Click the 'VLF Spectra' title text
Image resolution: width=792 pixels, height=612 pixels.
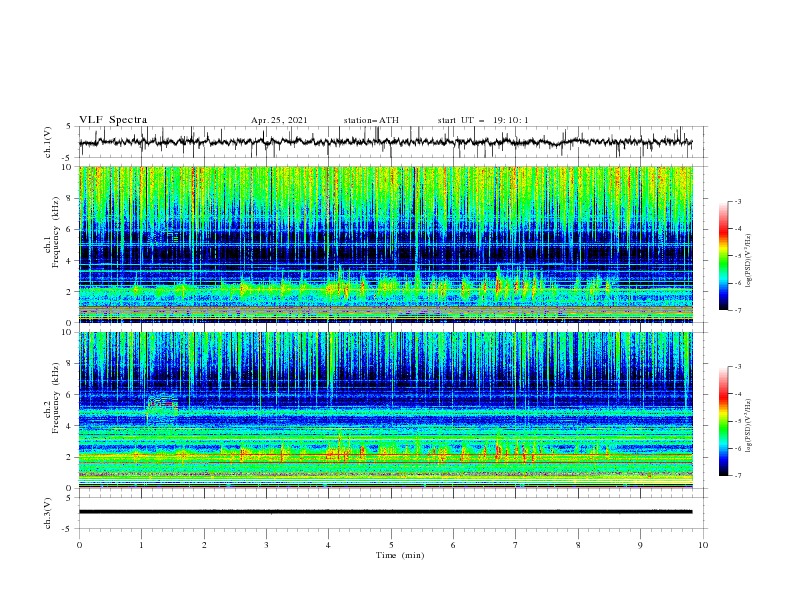(x=113, y=120)
